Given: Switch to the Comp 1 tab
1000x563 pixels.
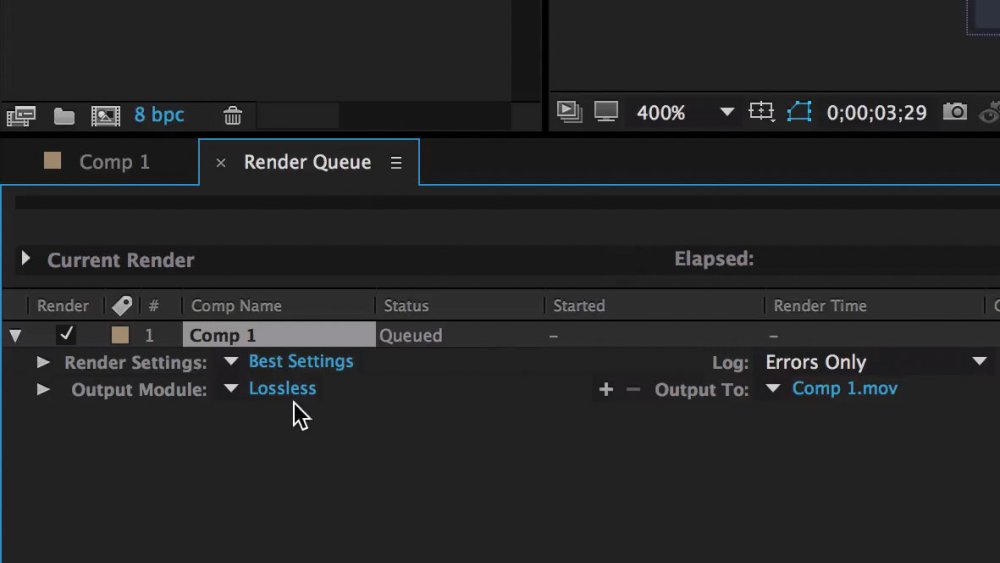Looking at the screenshot, I should tap(114, 162).
